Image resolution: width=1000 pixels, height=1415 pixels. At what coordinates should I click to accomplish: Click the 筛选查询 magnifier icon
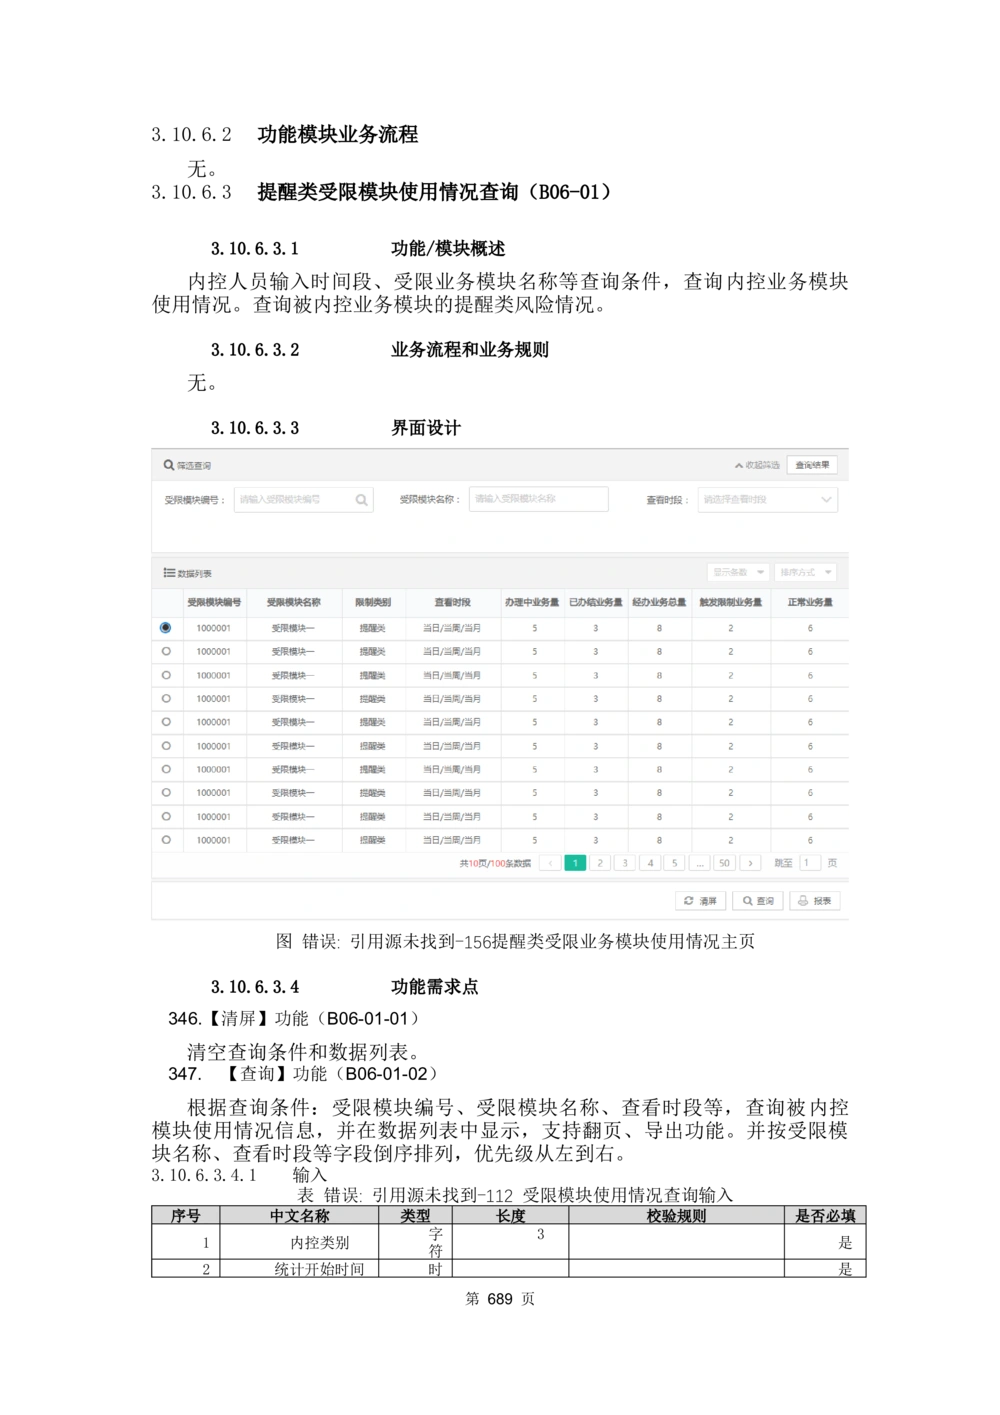169,465
